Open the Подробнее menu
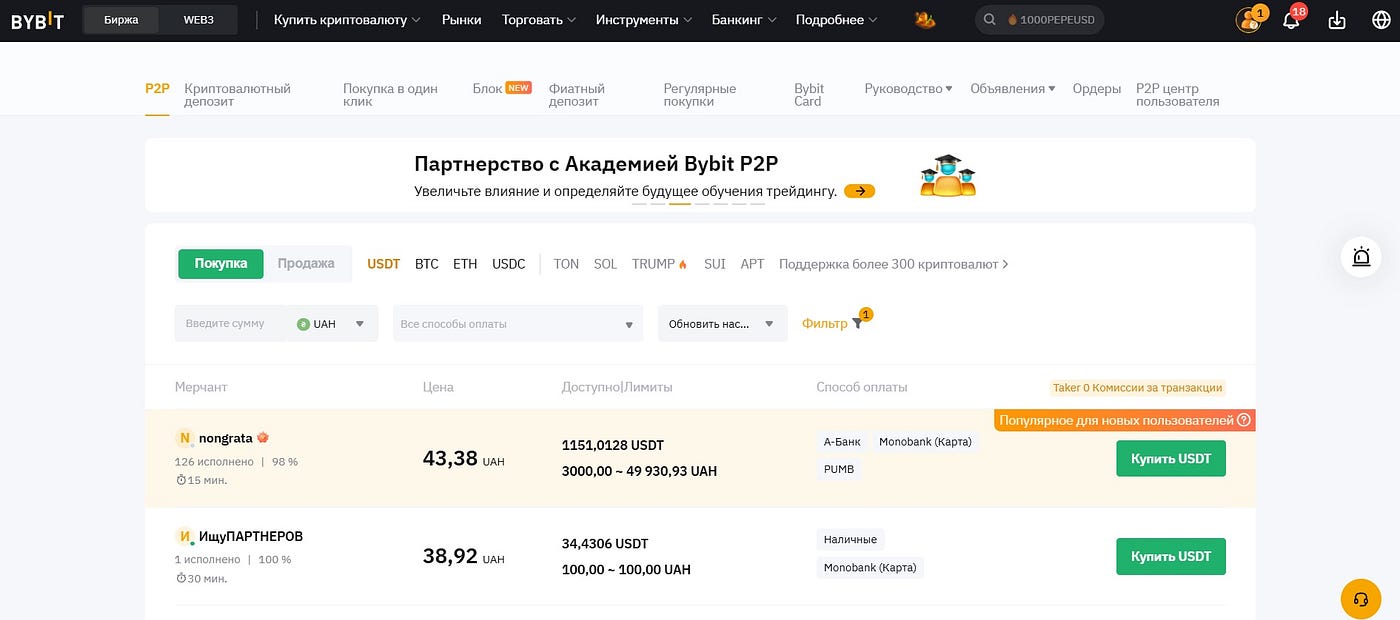This screenshot has height=620, width=1400. tap(837, 20)
